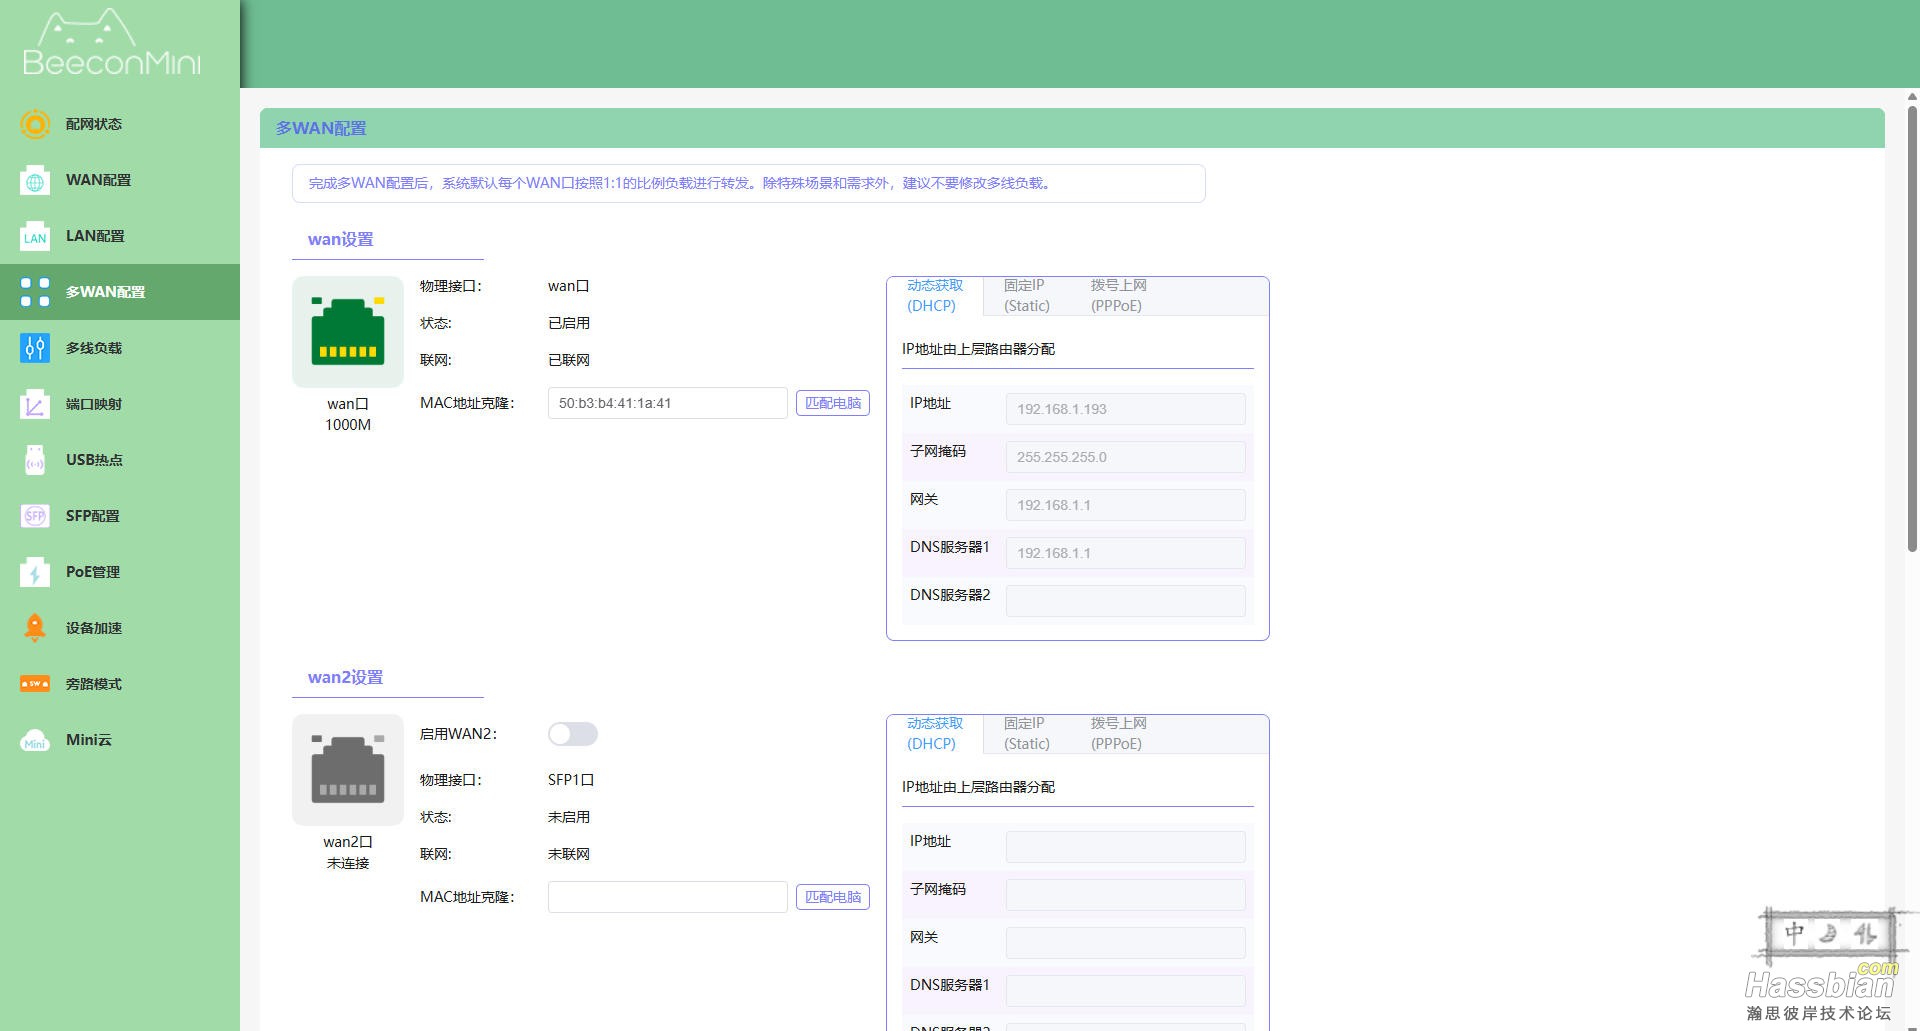Select wan 动态获取(DHCP) tab

tap(935, 296)
